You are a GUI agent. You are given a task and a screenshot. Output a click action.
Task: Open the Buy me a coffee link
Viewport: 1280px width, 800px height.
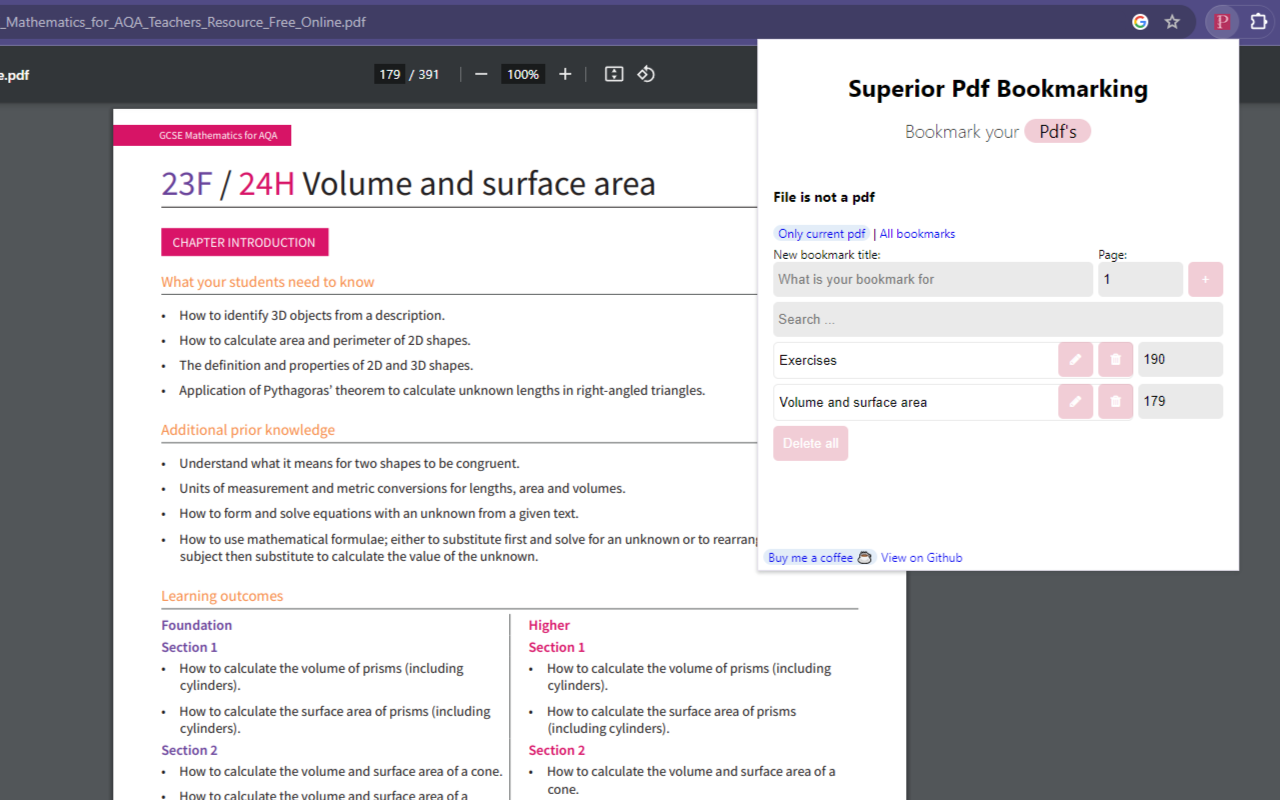click(810, 557)
